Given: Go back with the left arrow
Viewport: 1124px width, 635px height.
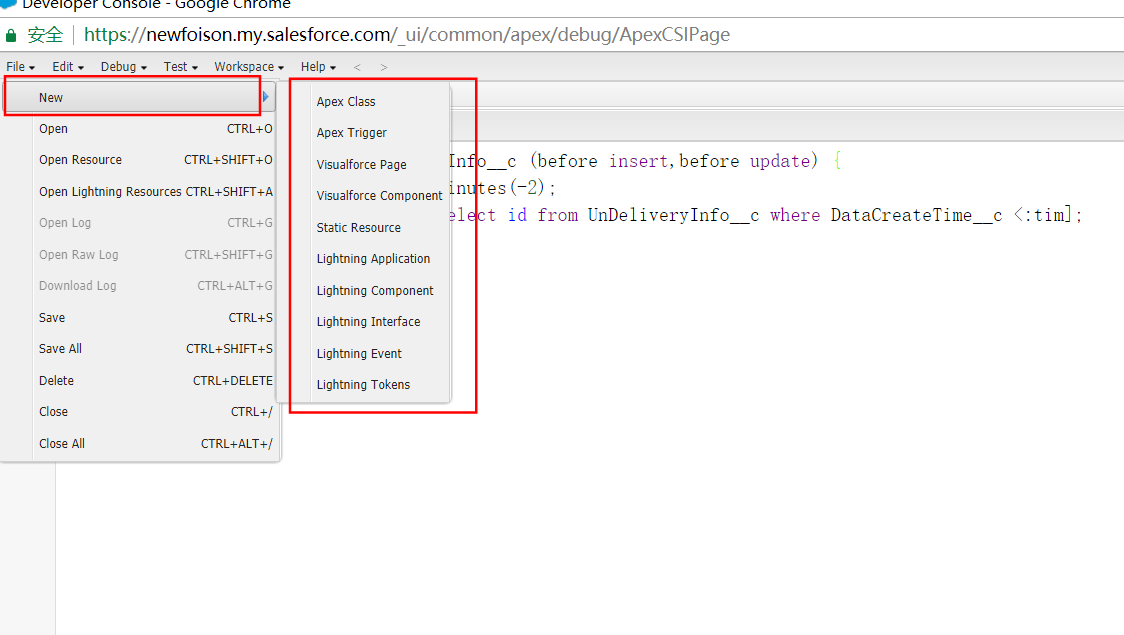Looking at the screenshot, I should (x=357, y=67).
